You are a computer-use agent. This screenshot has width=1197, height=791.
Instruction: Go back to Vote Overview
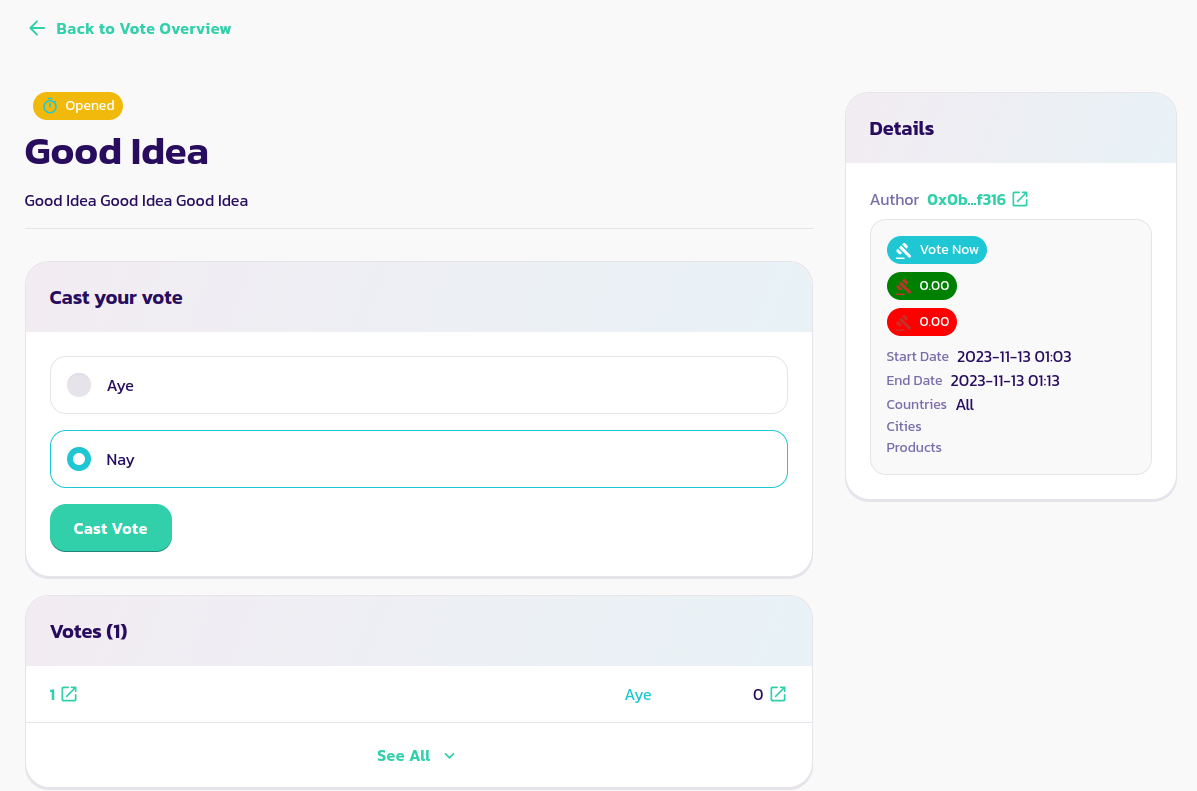coord(143,28)
